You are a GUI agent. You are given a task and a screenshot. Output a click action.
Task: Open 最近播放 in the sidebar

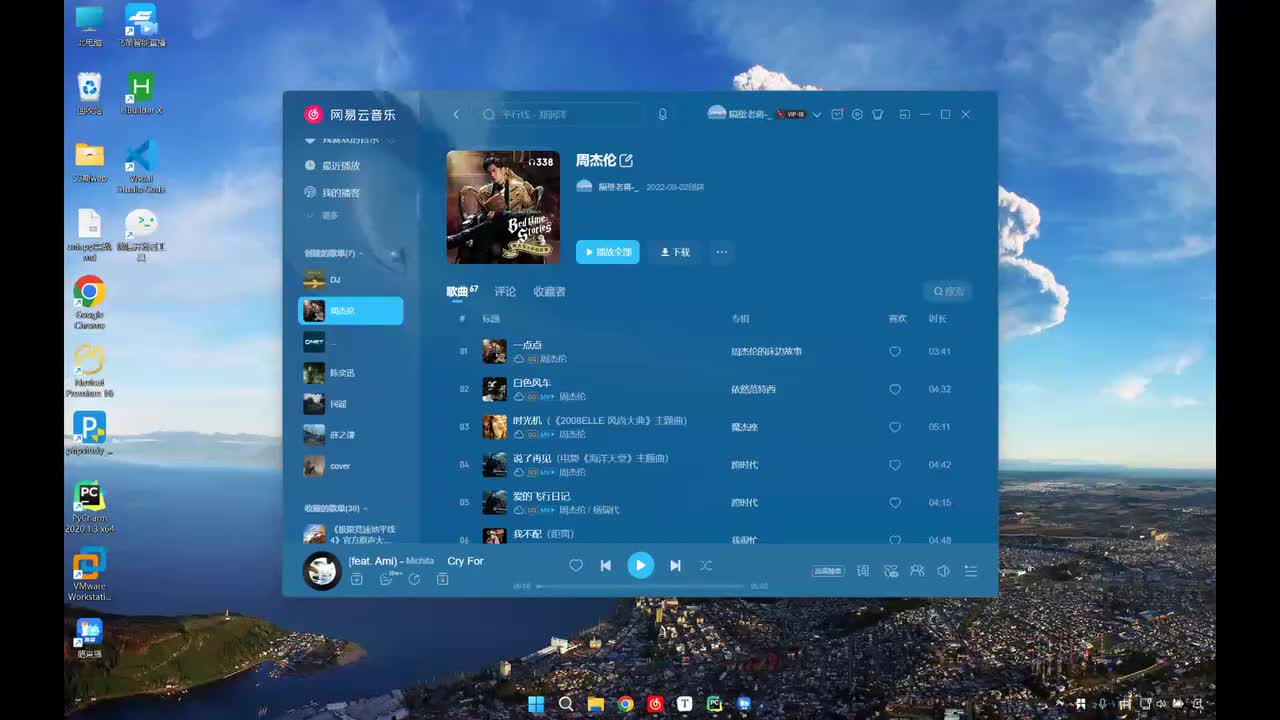point(332,166)
